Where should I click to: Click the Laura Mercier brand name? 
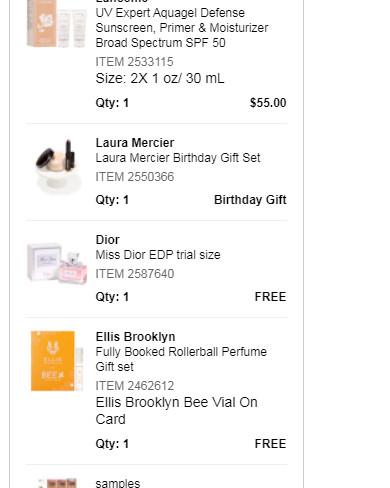135,143
